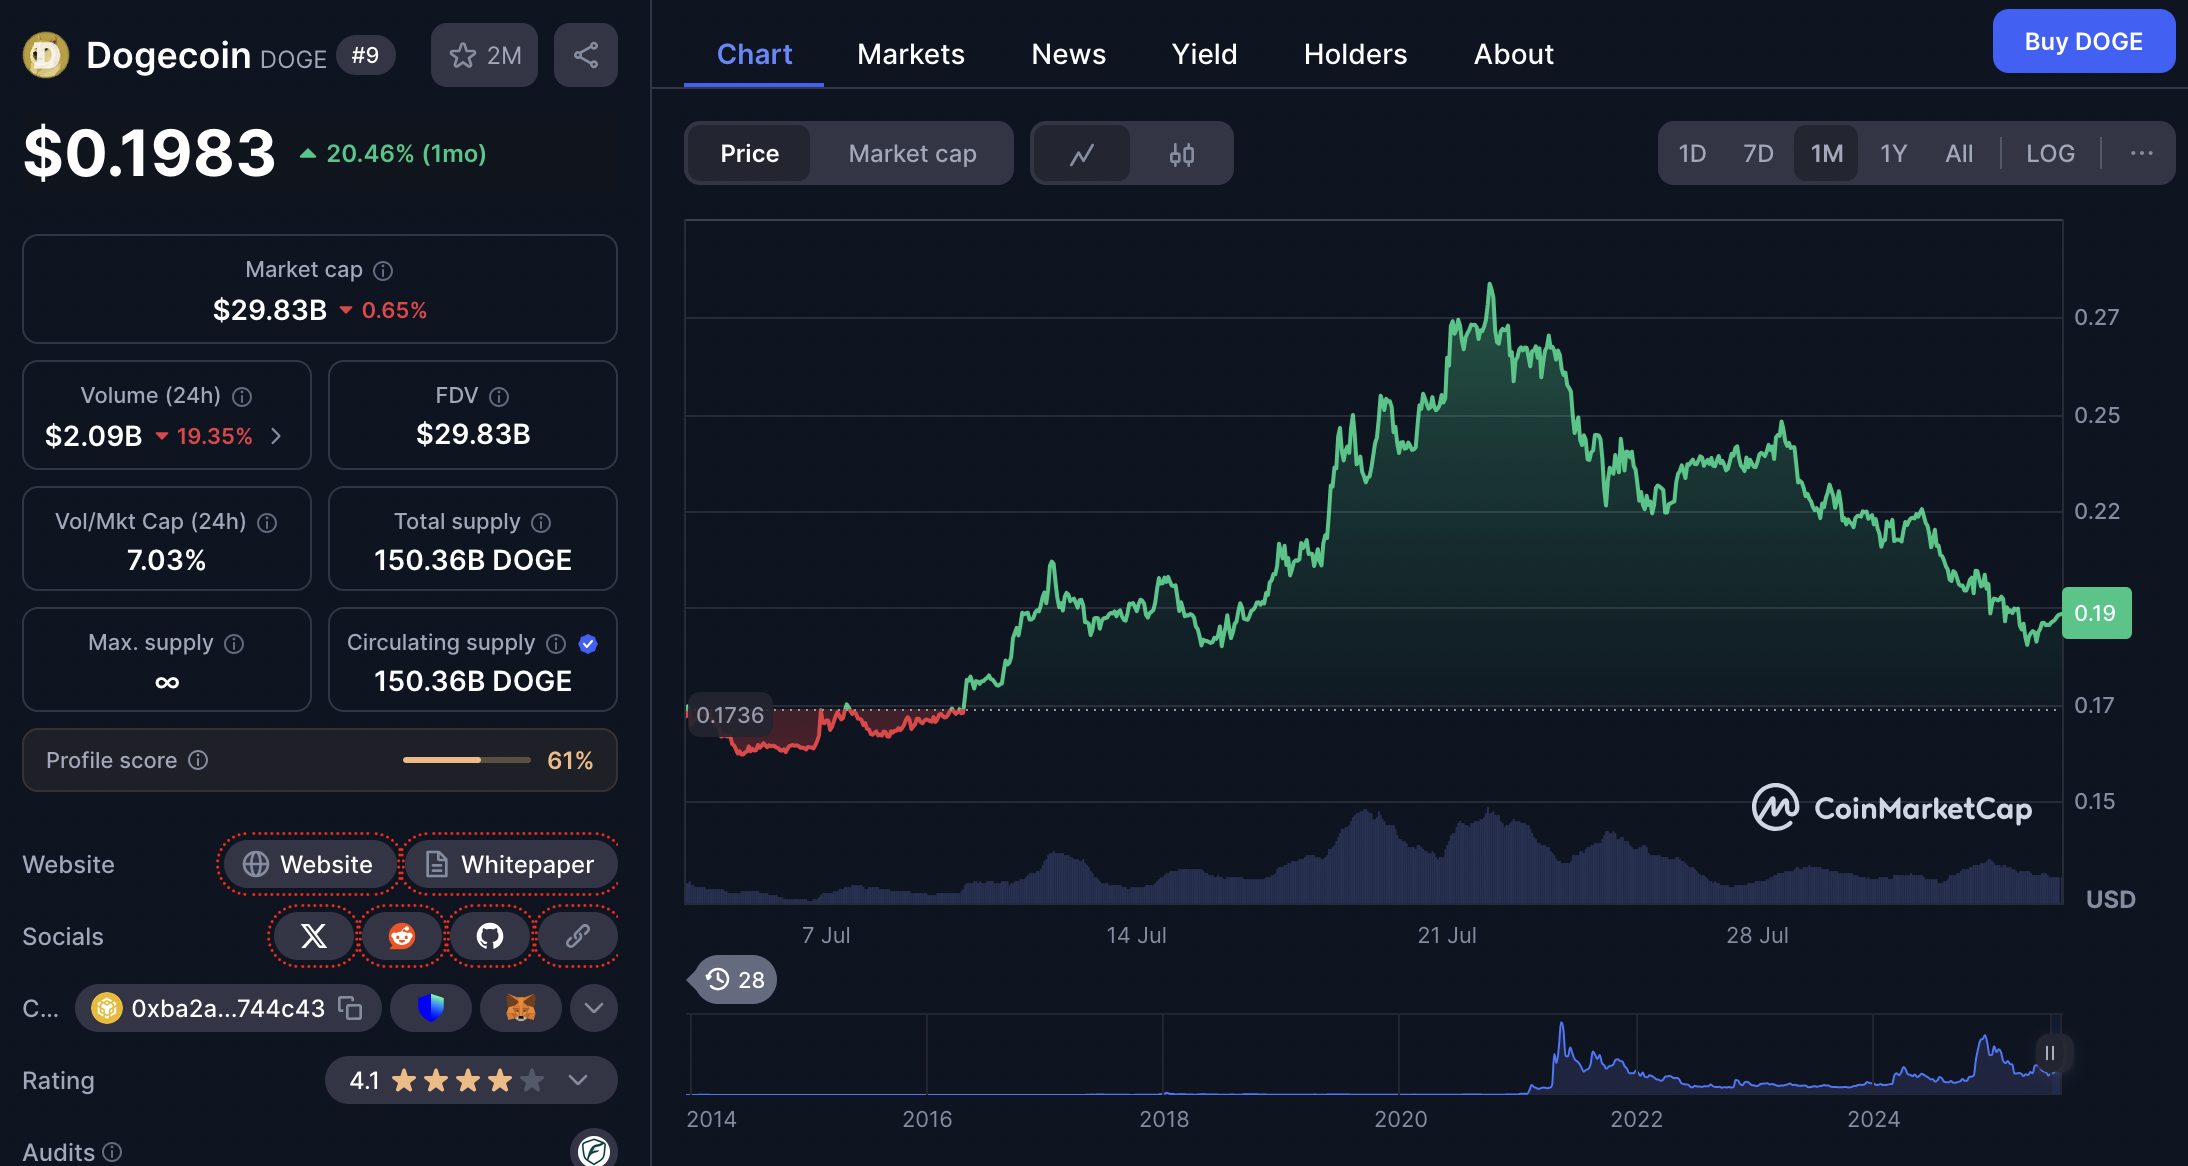Open Dogecoin's Reddit community icon

401,936
